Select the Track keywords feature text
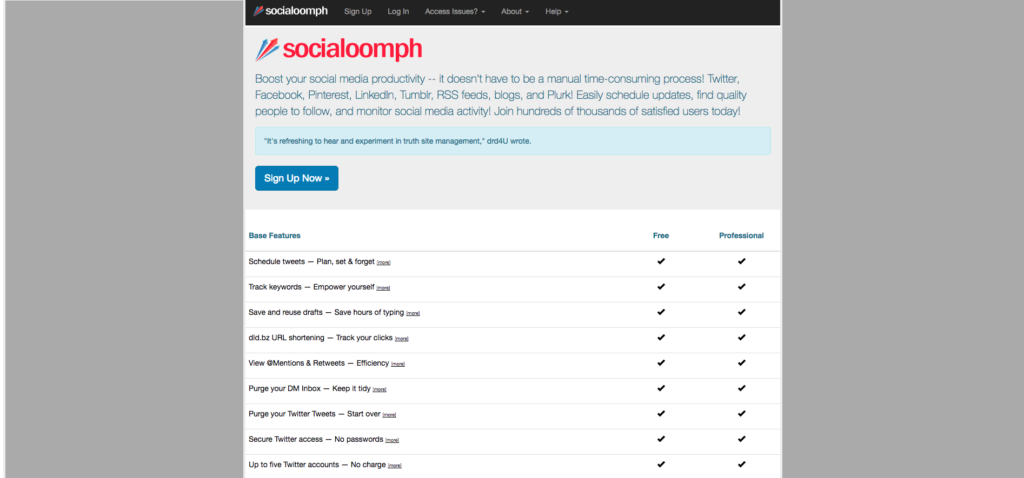1024x478 pixels. [312, 287]
